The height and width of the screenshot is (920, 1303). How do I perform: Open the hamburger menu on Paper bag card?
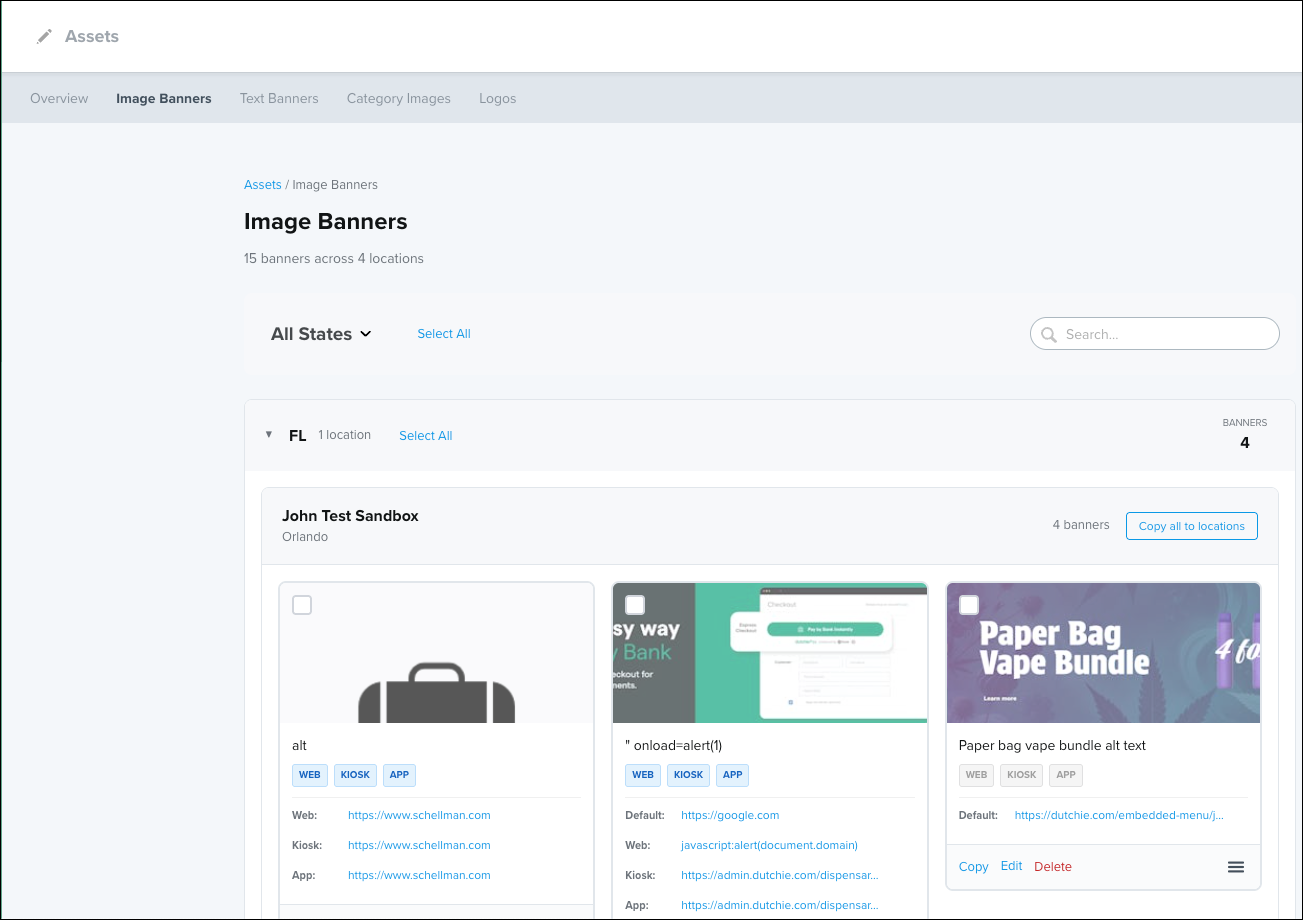pos(1236,867)
